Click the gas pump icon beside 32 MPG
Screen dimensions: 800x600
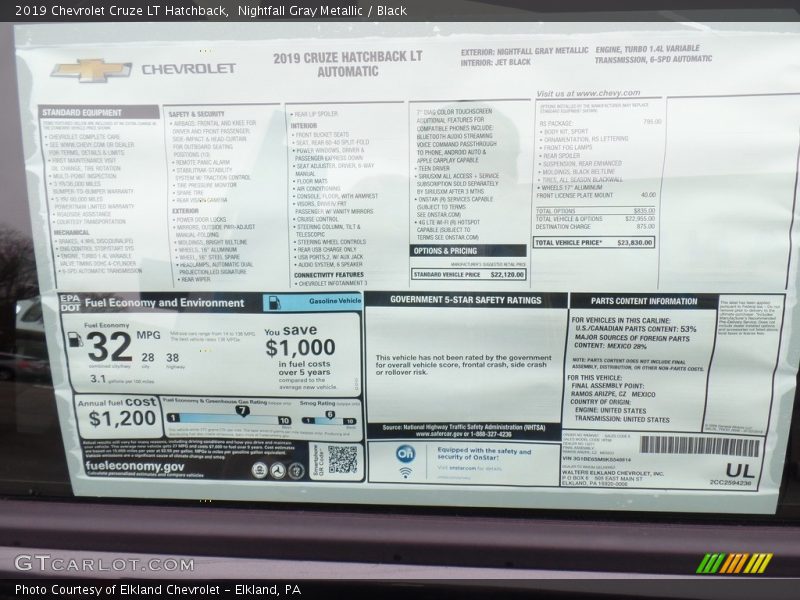coord(75,340)
